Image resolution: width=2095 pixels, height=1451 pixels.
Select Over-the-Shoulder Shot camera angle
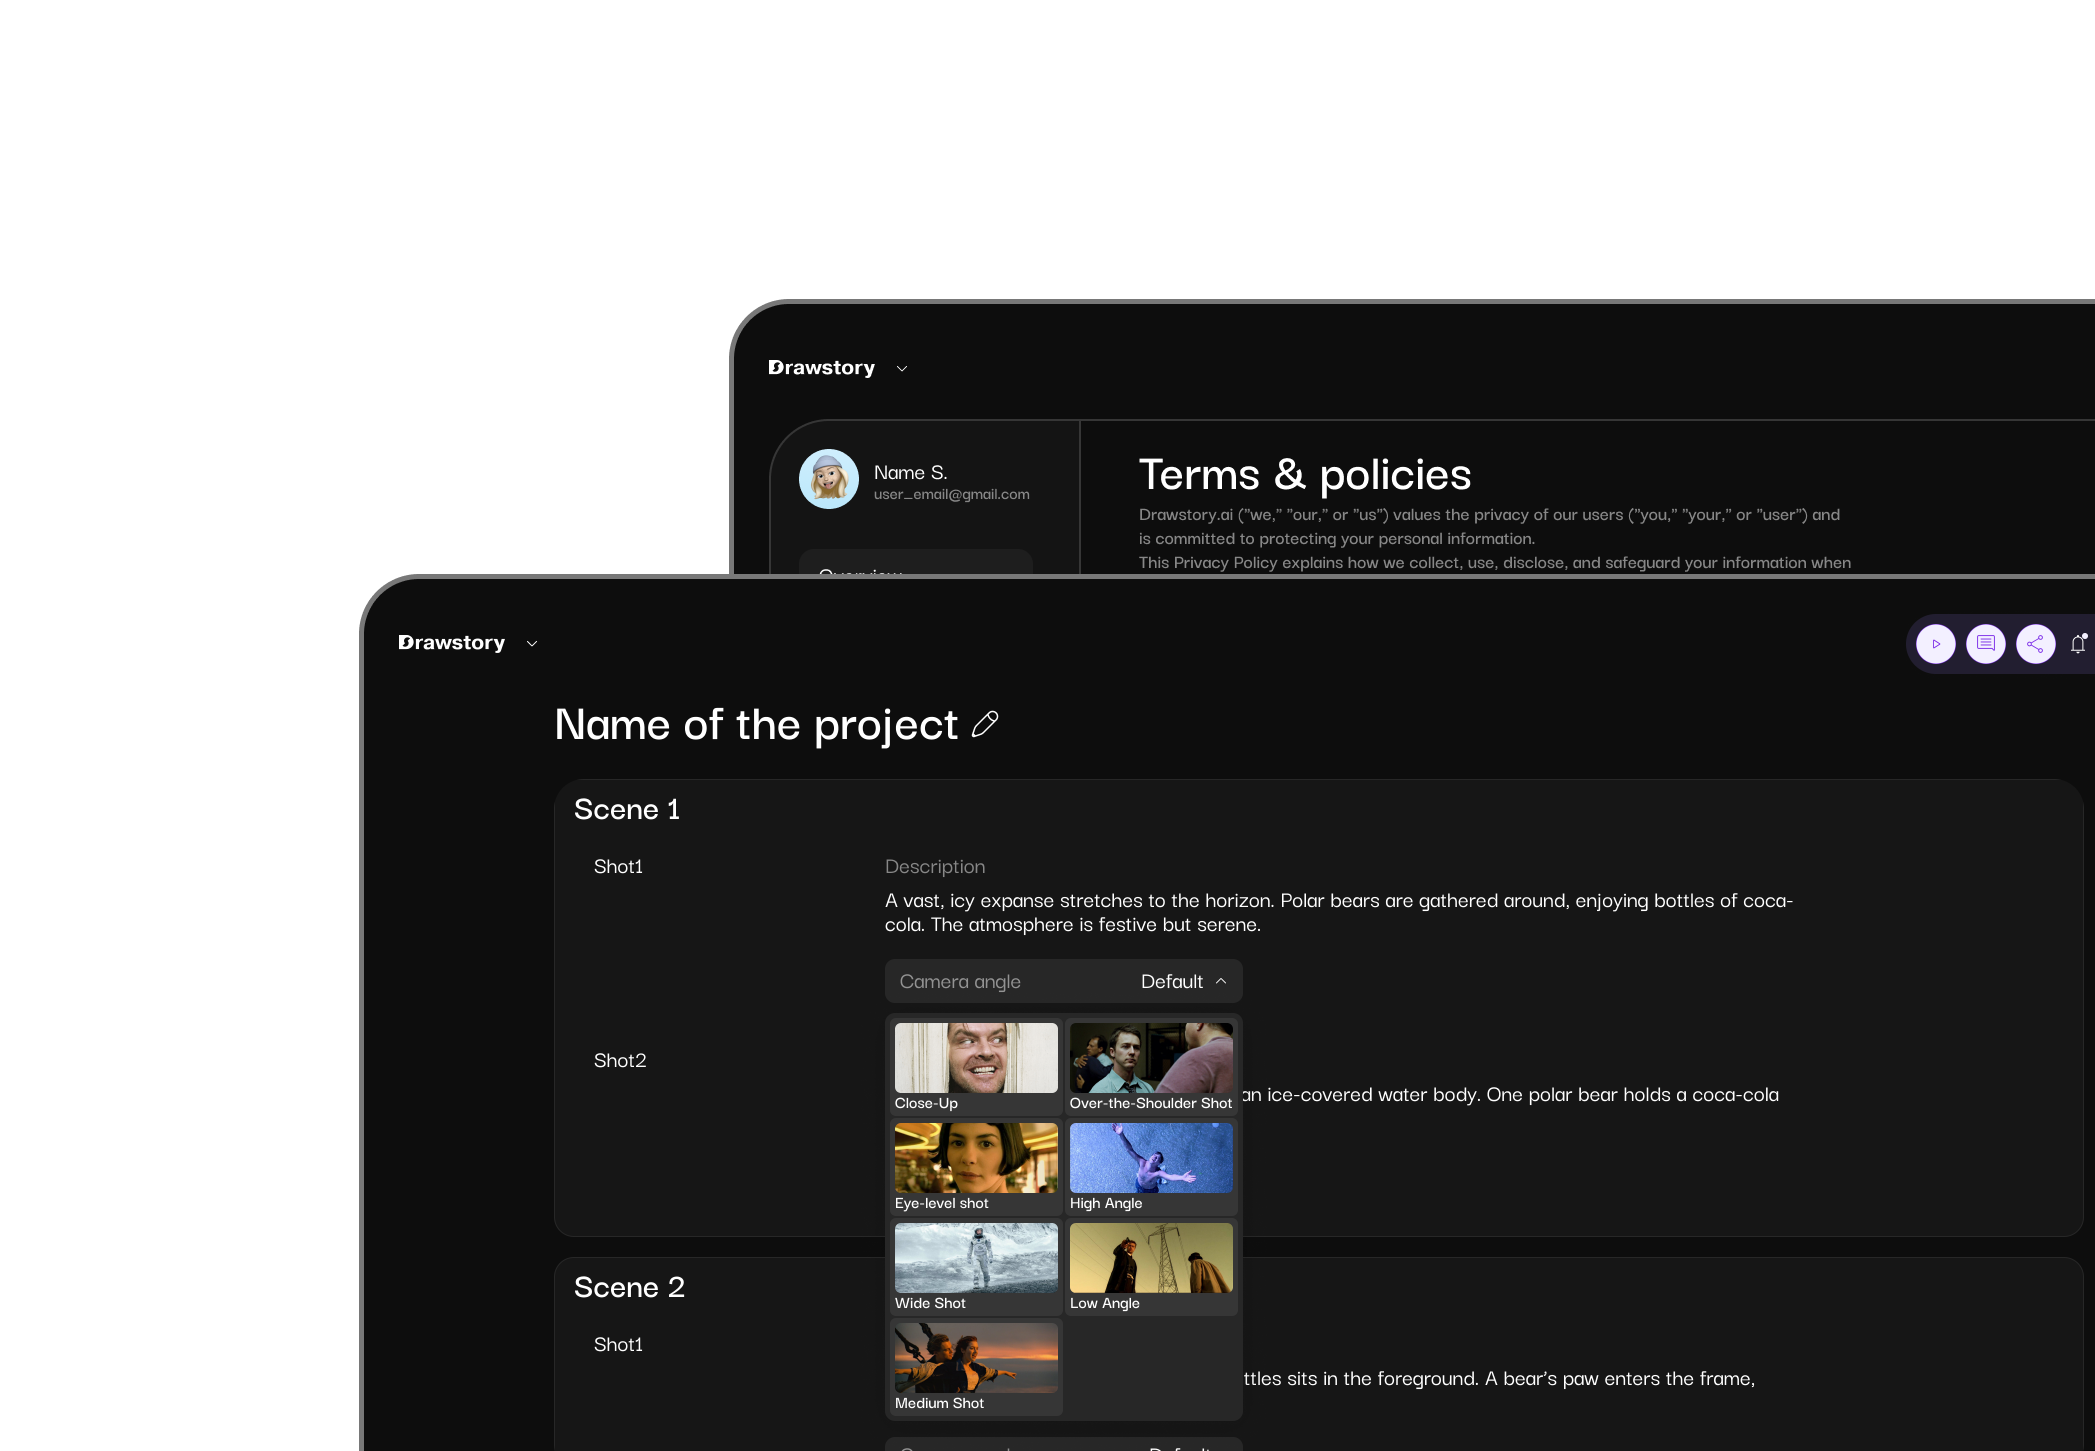(x=1151, y=1067)
